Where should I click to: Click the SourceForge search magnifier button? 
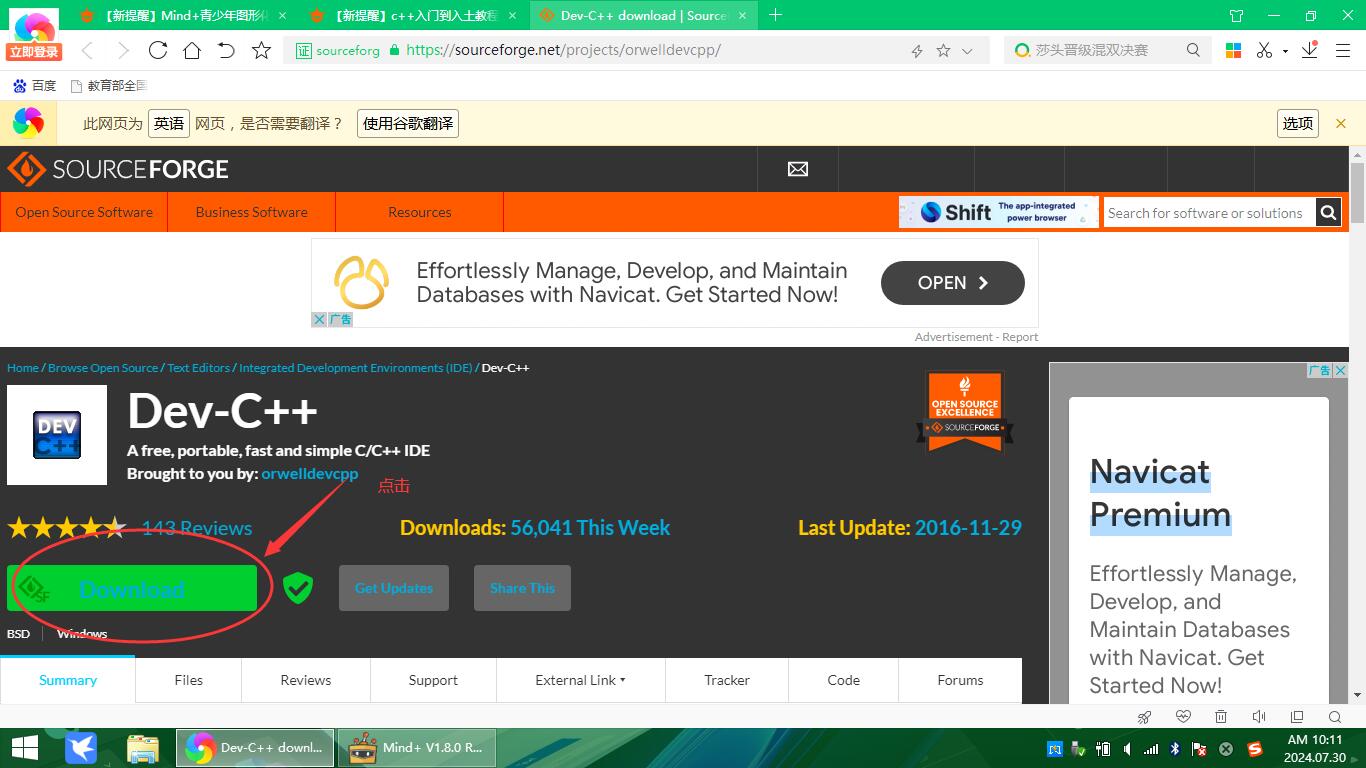1328,212
